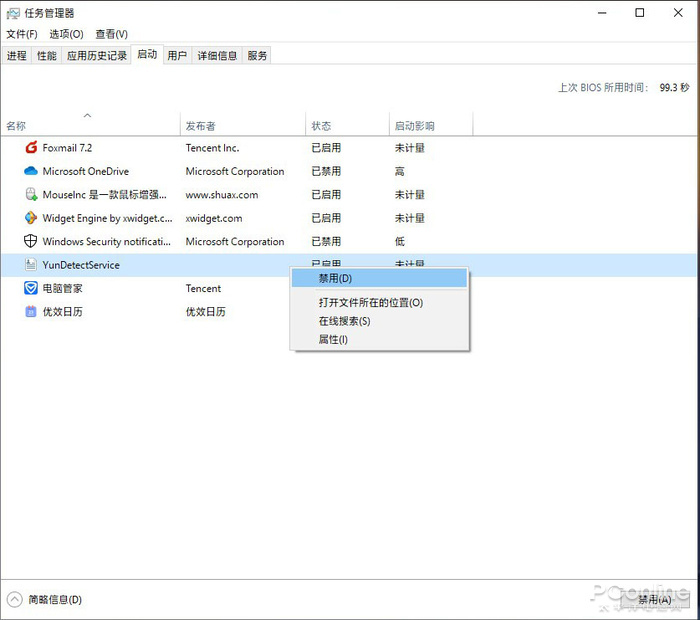Click 优效日历 in the 发布者 column
The height and width of the screenshot is (620, 700).
[206, 312]
